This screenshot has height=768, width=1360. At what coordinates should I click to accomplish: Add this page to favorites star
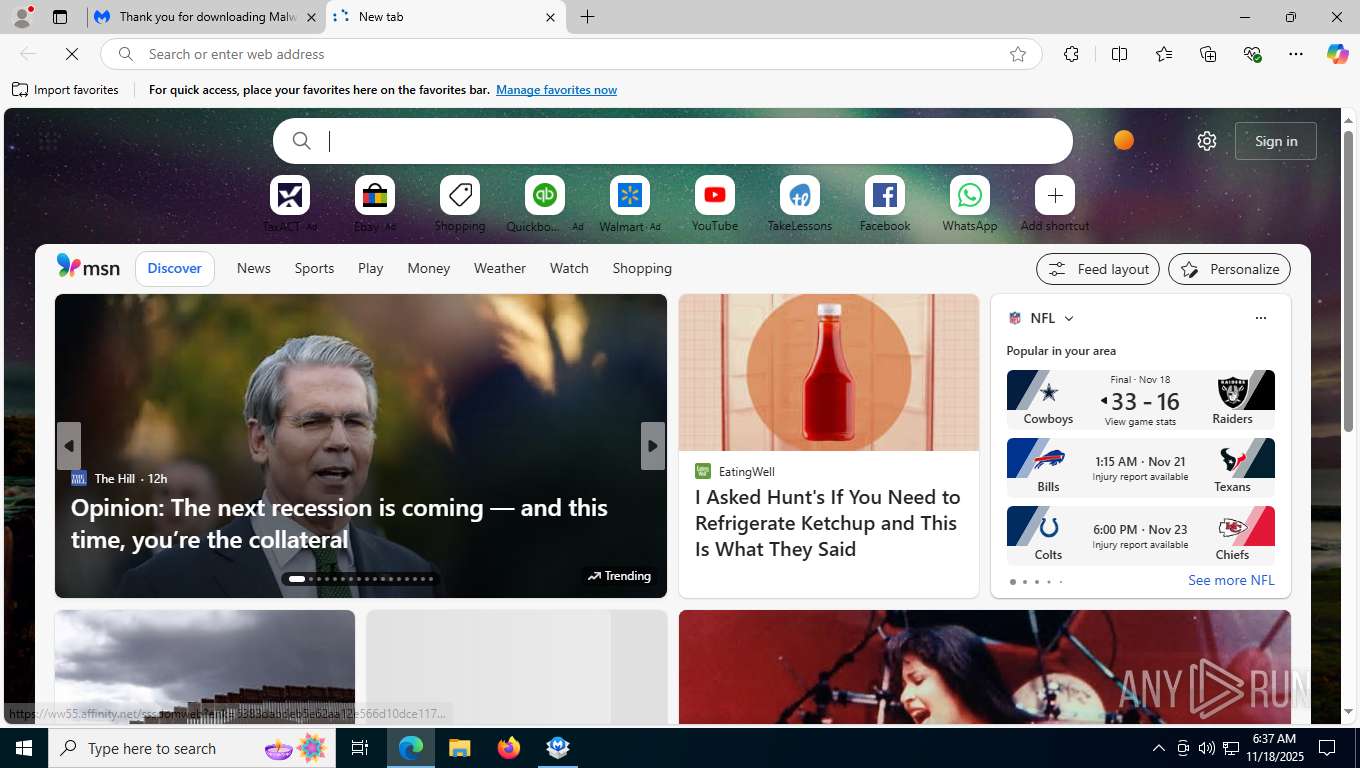[1018, 54]
